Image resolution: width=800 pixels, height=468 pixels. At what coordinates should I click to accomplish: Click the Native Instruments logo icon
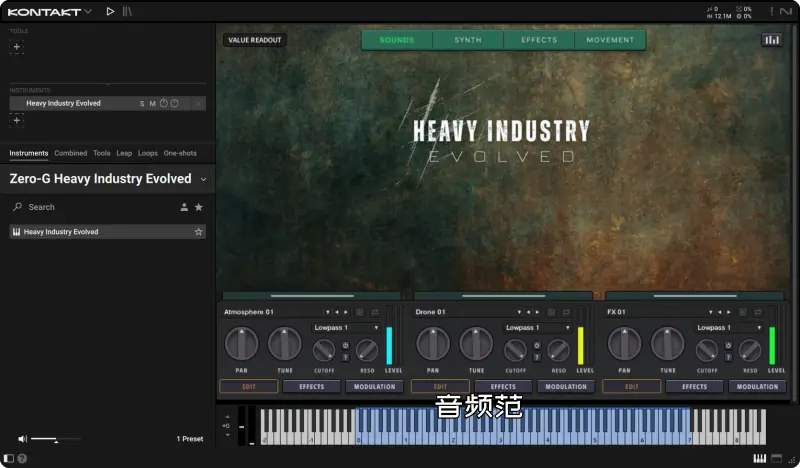click(x=785, y=11)
